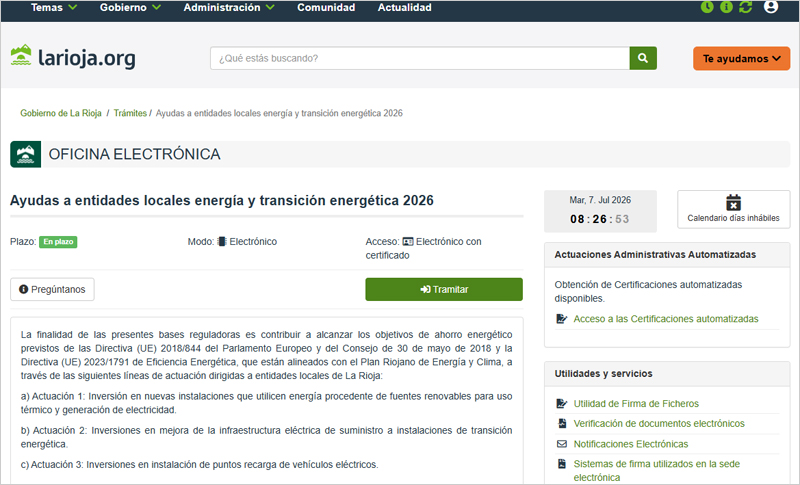Click the arrow icon inside Tramitar button
This screenshot has width=800, height=485.
tap(425, 289)
